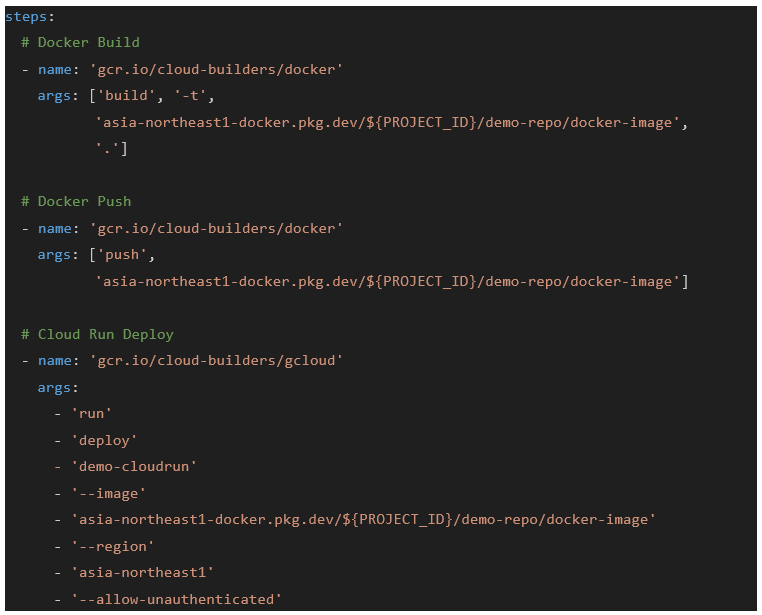Click the 'run' list item

click(91, 413)
